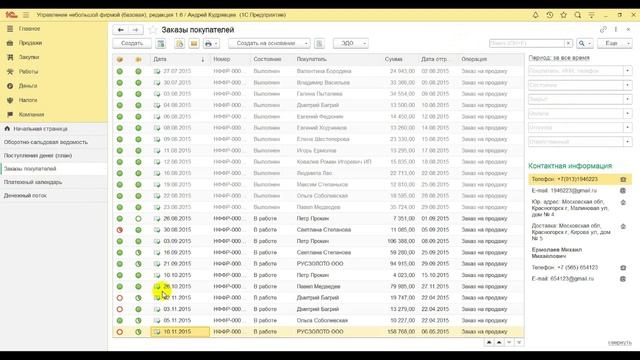The width and height of the screenshot is (640, 360).
Task: Click the list icon beside Создать
Action: pos(161,43)
